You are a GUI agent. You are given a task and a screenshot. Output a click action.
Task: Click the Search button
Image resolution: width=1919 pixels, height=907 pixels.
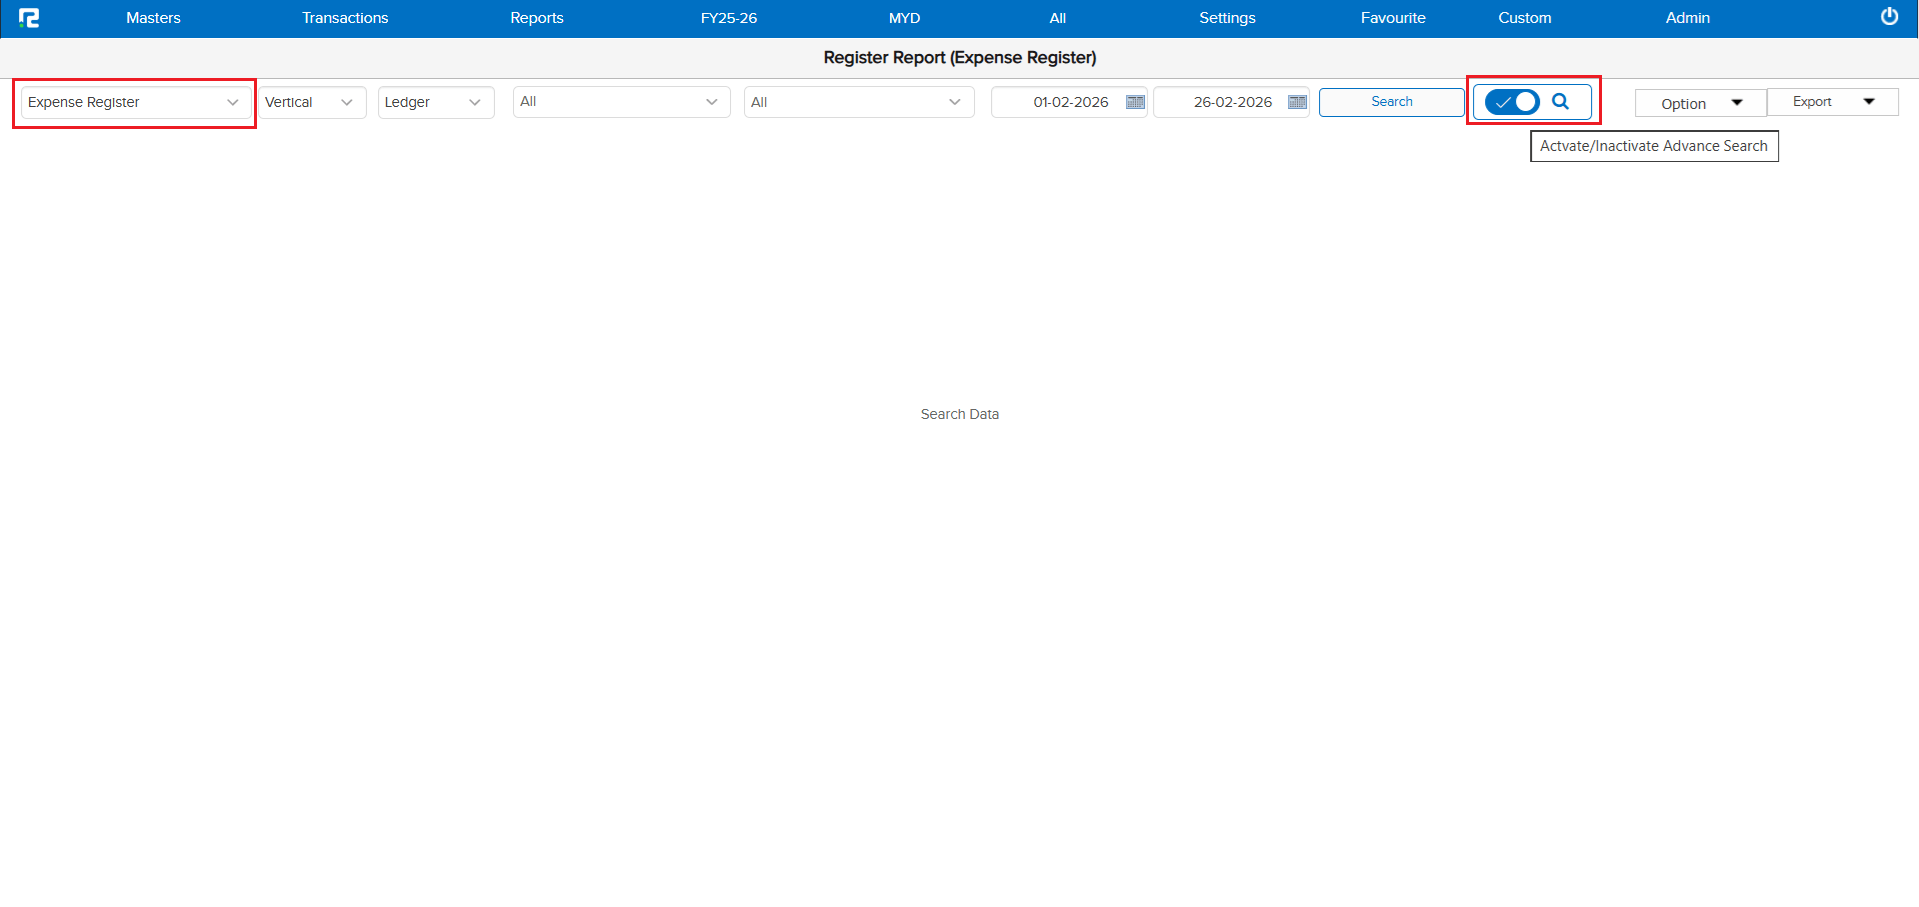(x=1391, y=102)
